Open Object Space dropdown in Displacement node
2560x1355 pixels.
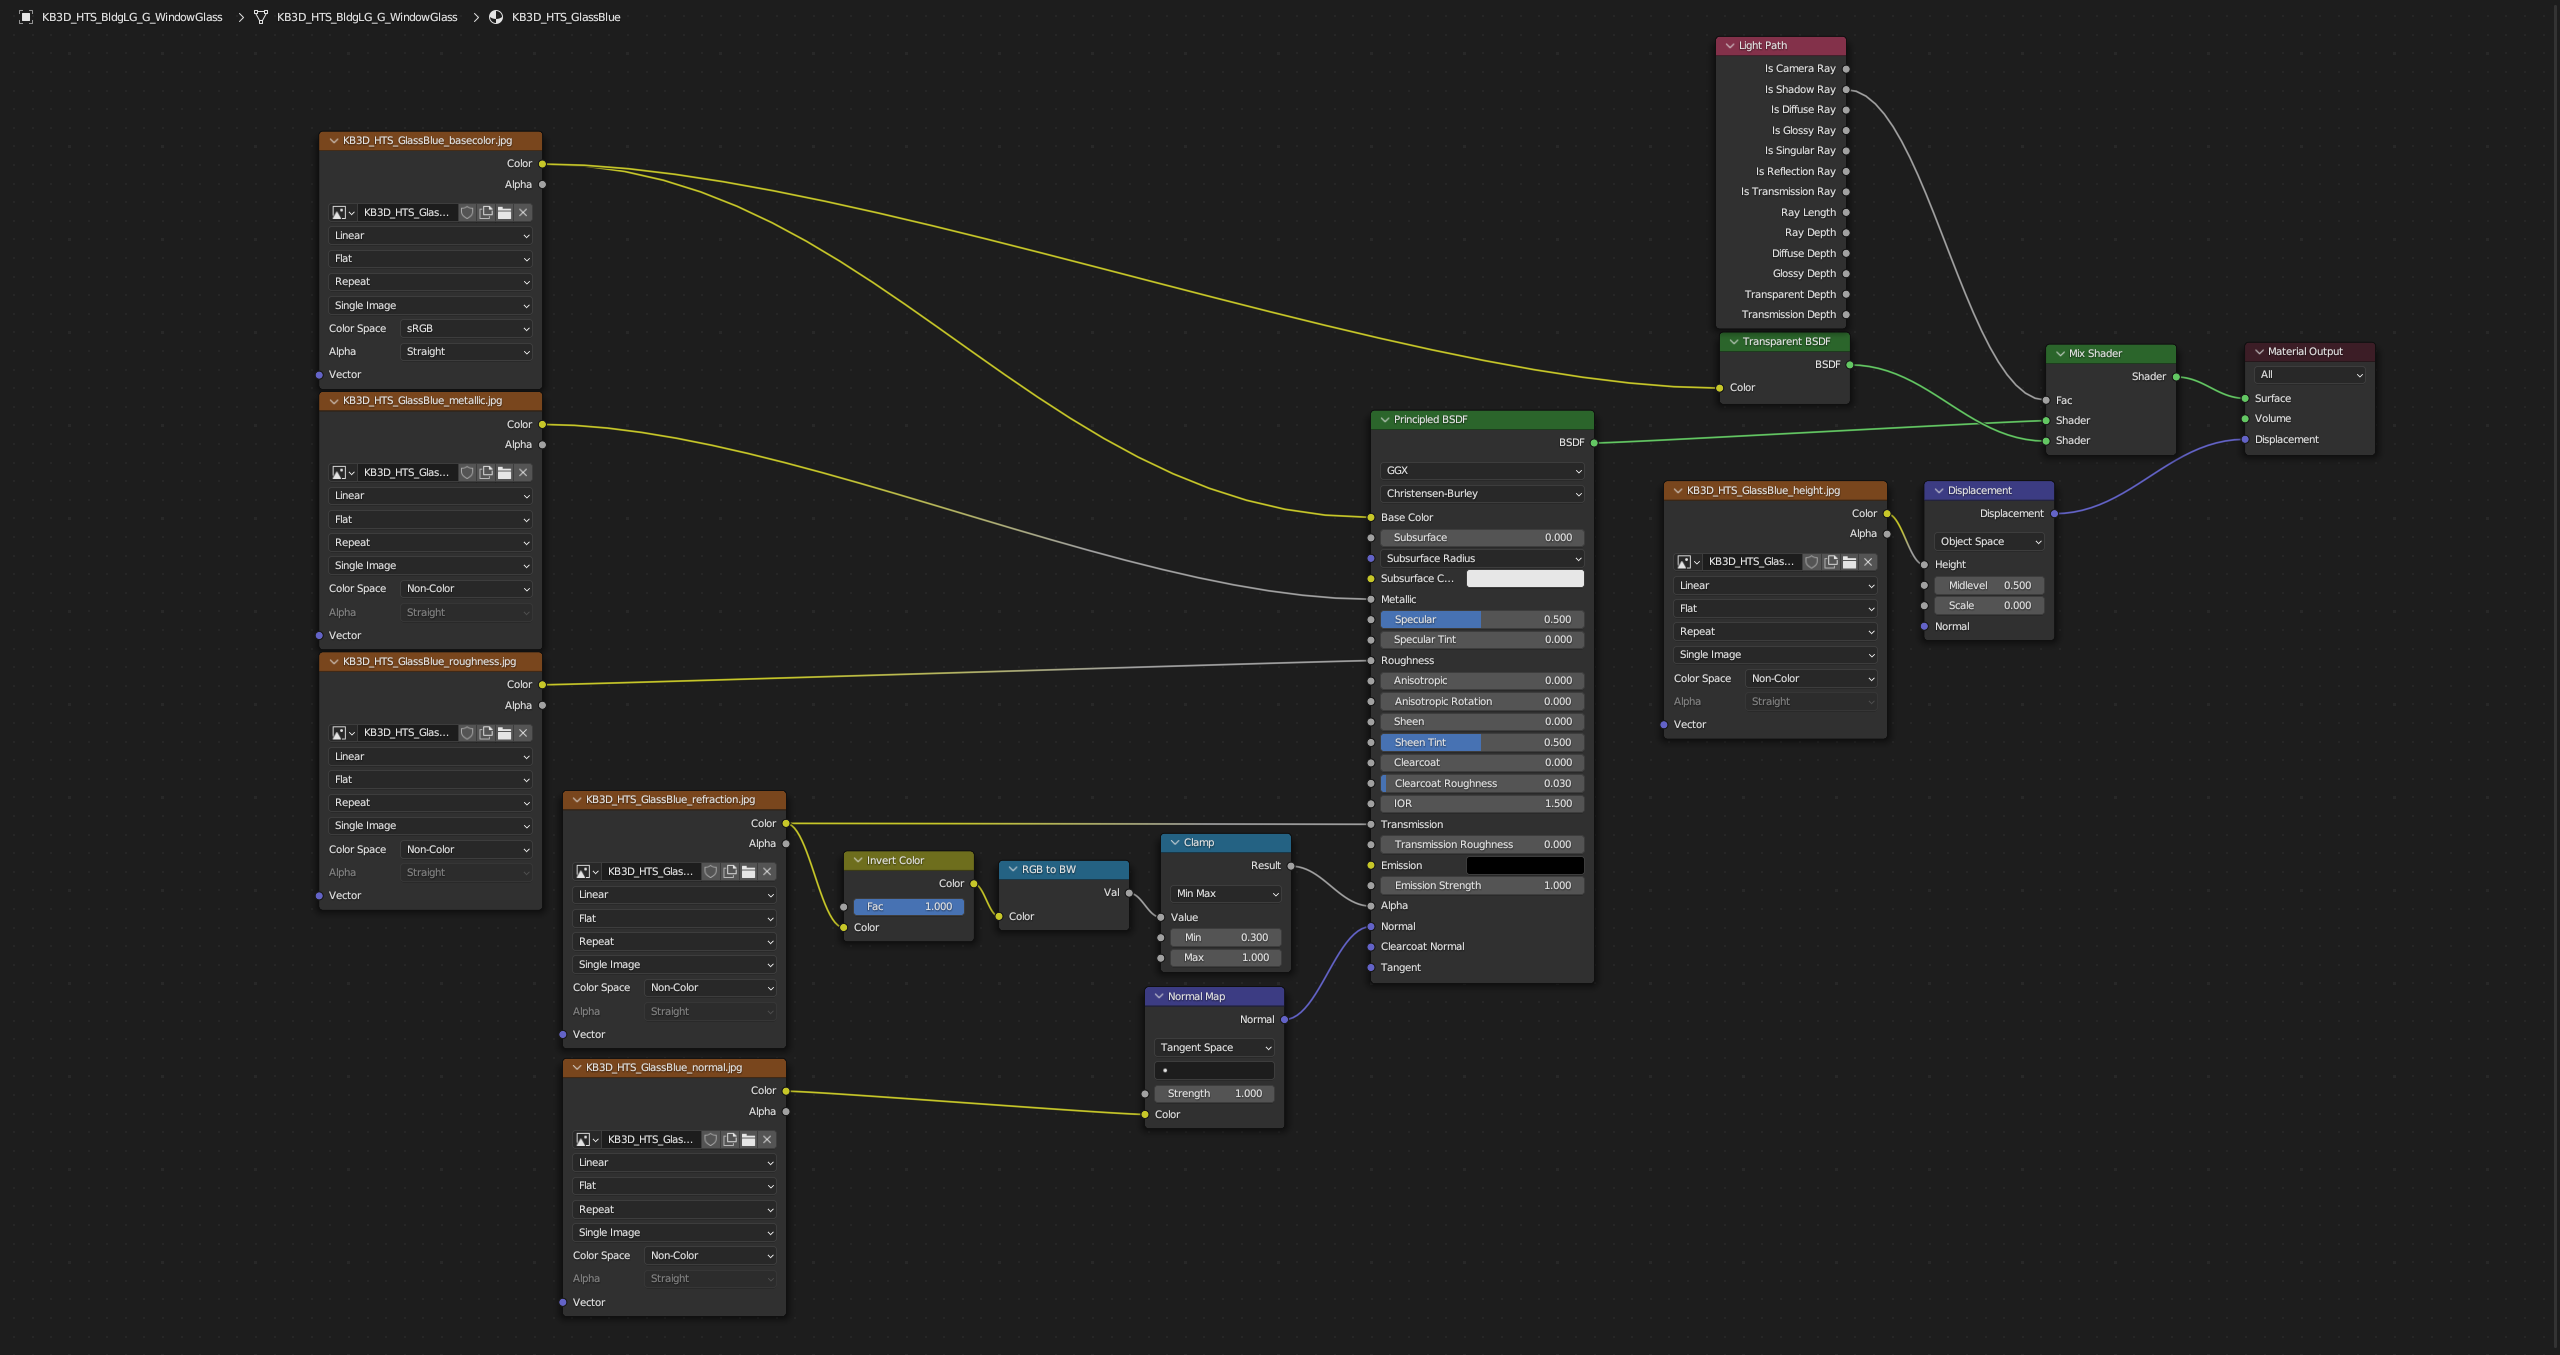tap(1989, 541)
